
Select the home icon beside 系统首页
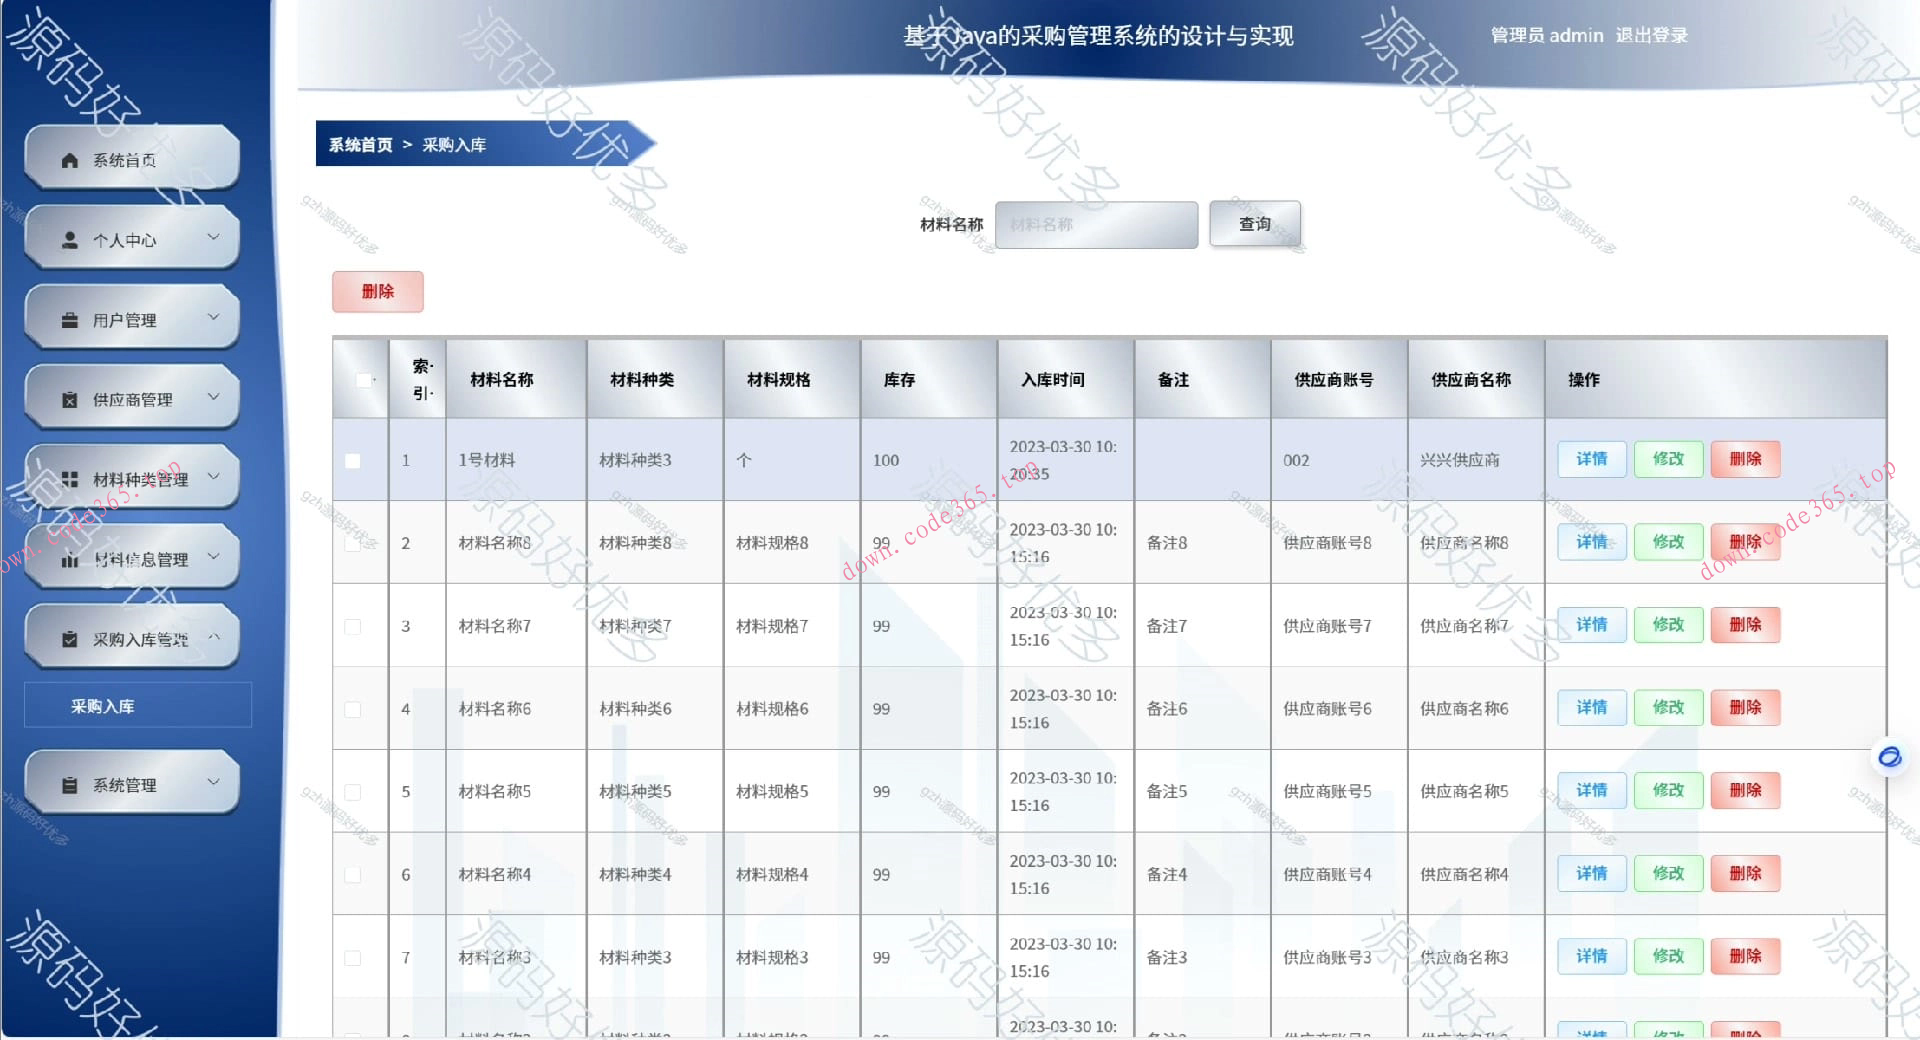coord(68,157)
